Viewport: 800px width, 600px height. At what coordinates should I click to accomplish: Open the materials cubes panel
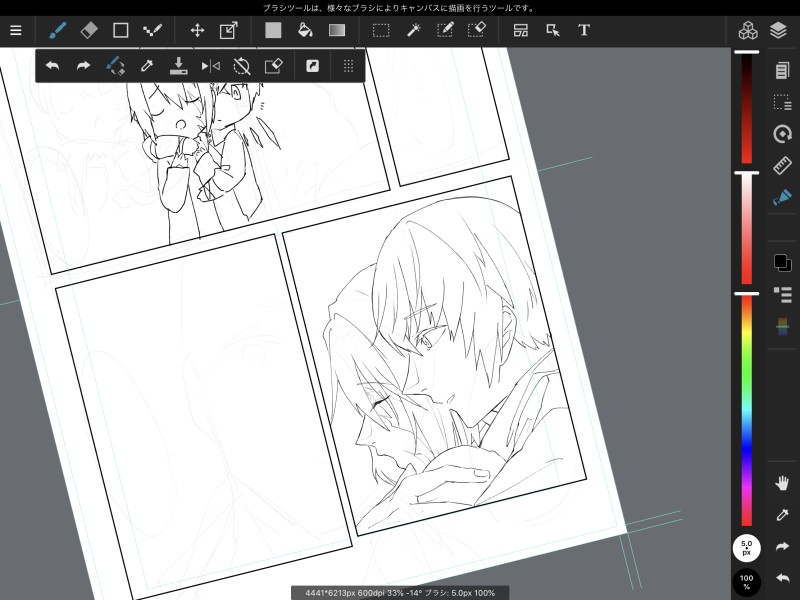tap(748, 31)
